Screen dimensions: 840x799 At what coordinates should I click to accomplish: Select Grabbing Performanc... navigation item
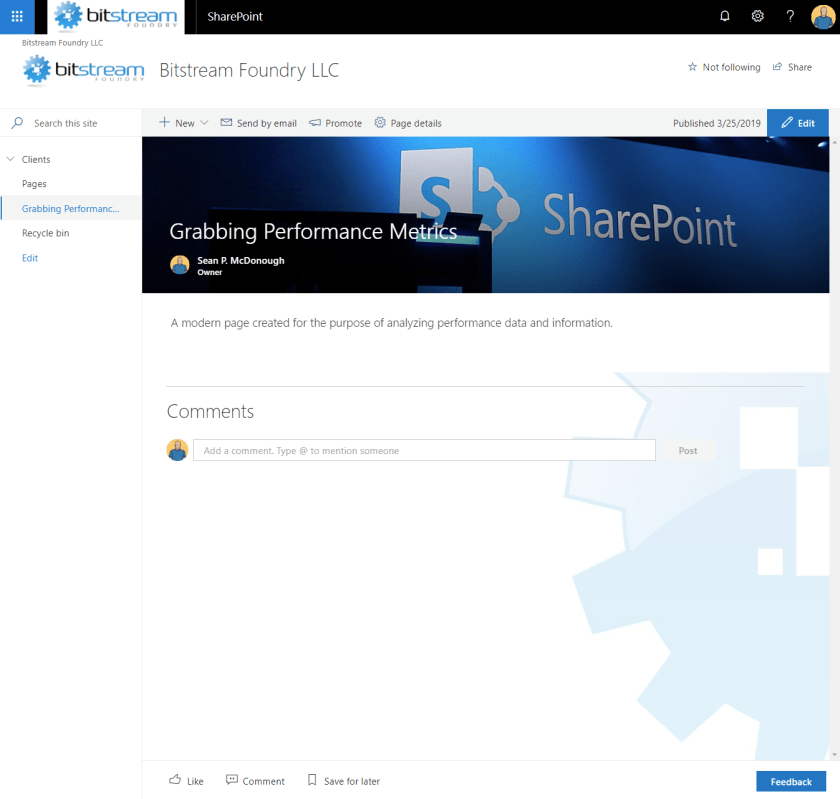[71, 208]
